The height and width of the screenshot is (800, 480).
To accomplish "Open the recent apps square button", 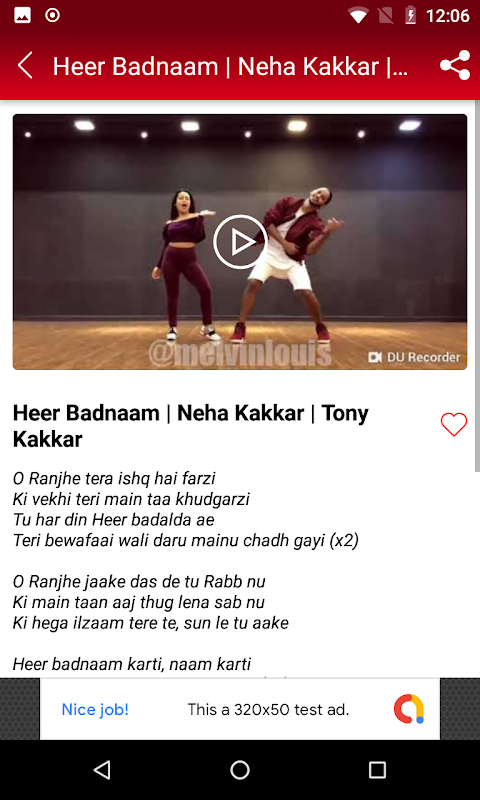I will click(x=377, y=770).
